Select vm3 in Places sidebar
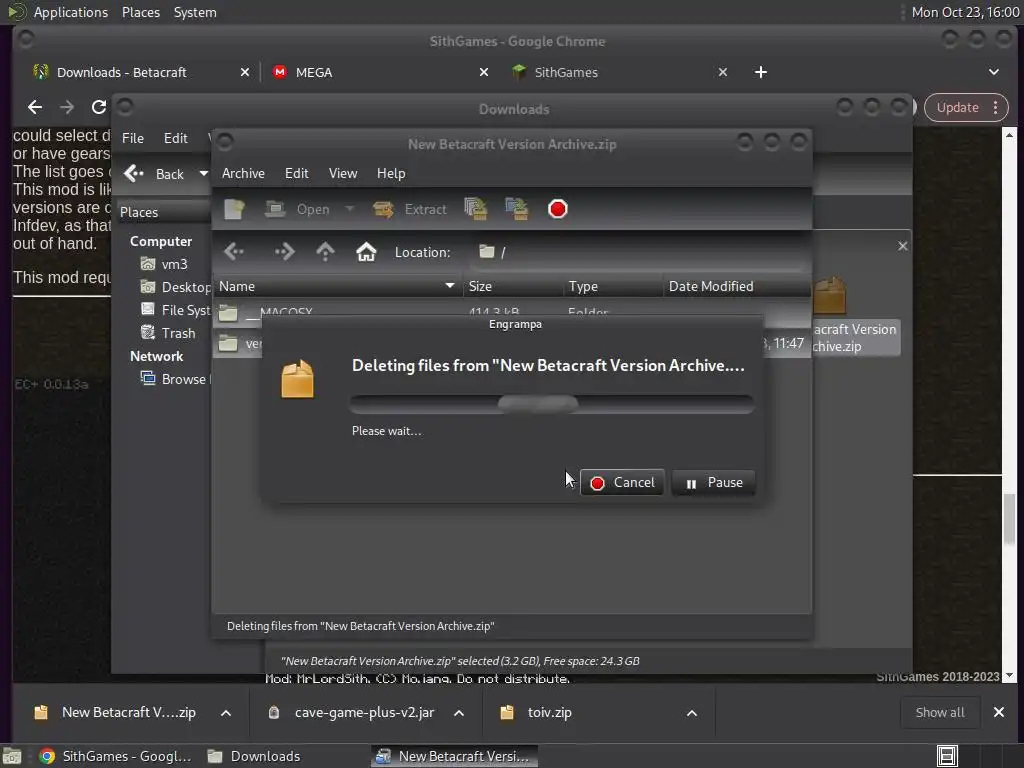 [x=164, y=264]
